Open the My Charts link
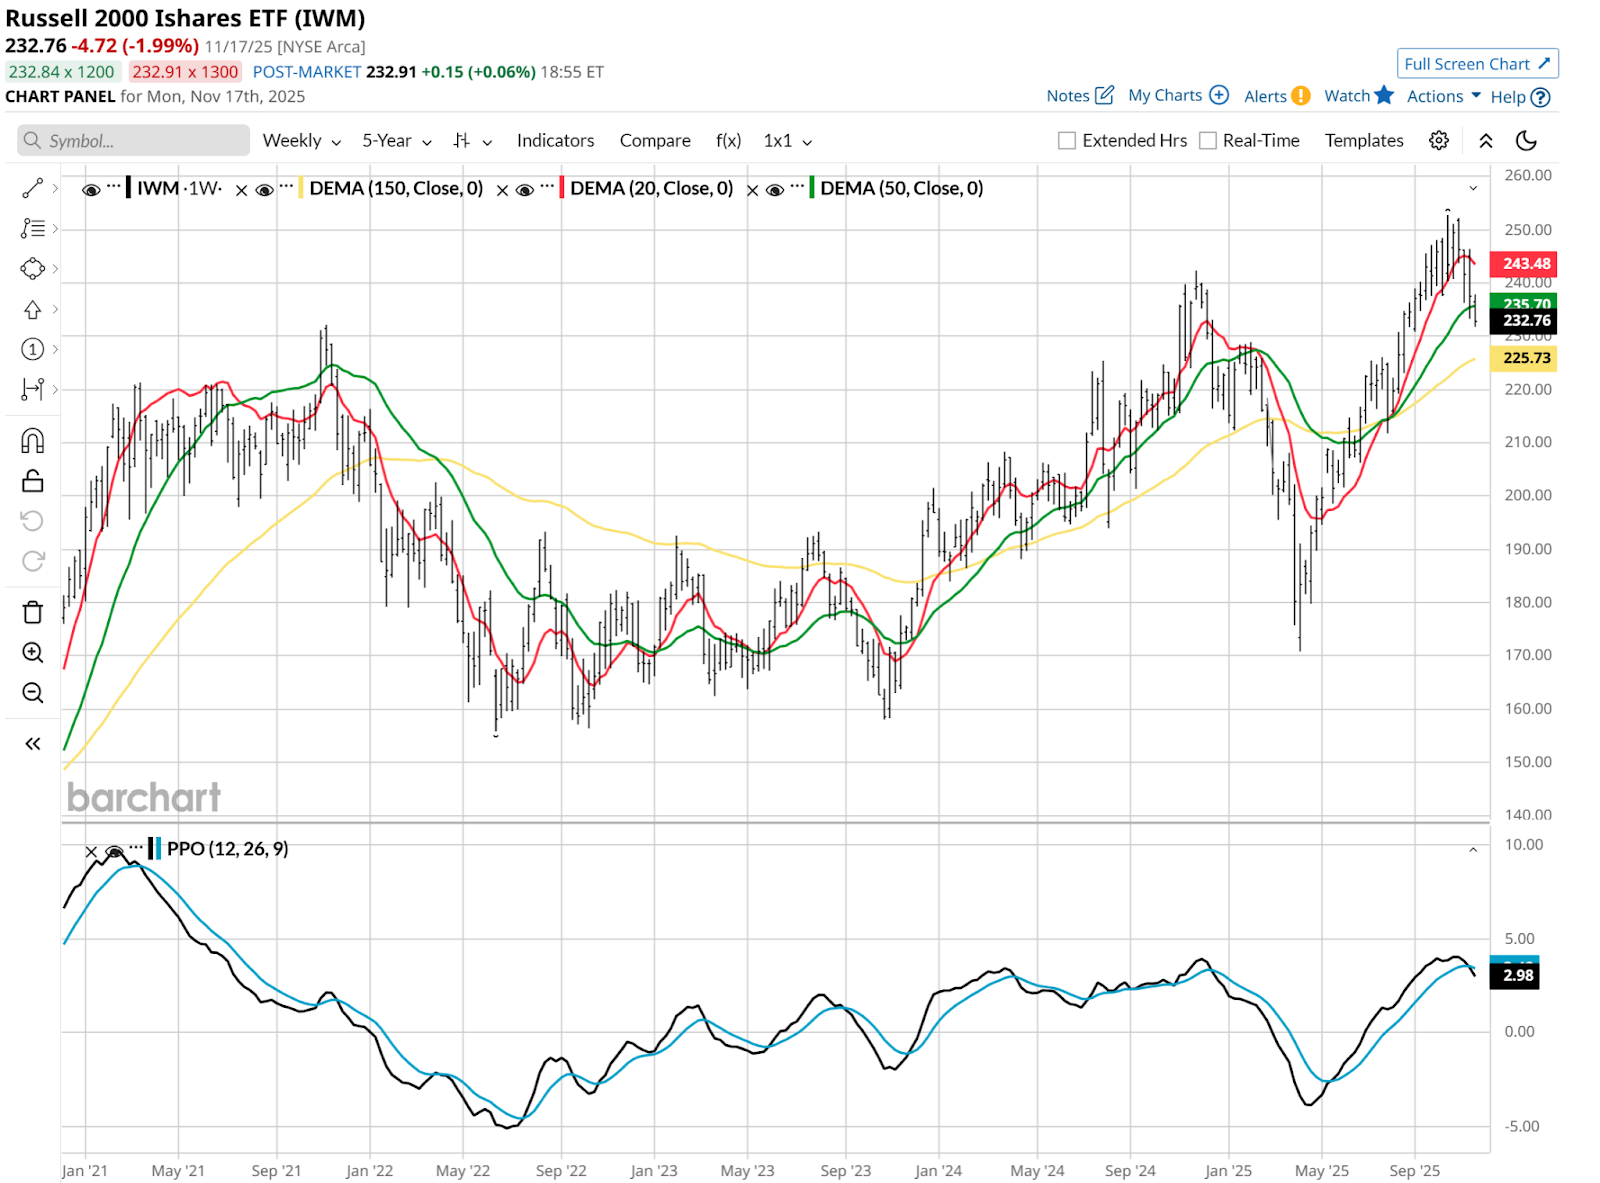Viewport: 1600px width, 1183px height. coord(1177,96)
